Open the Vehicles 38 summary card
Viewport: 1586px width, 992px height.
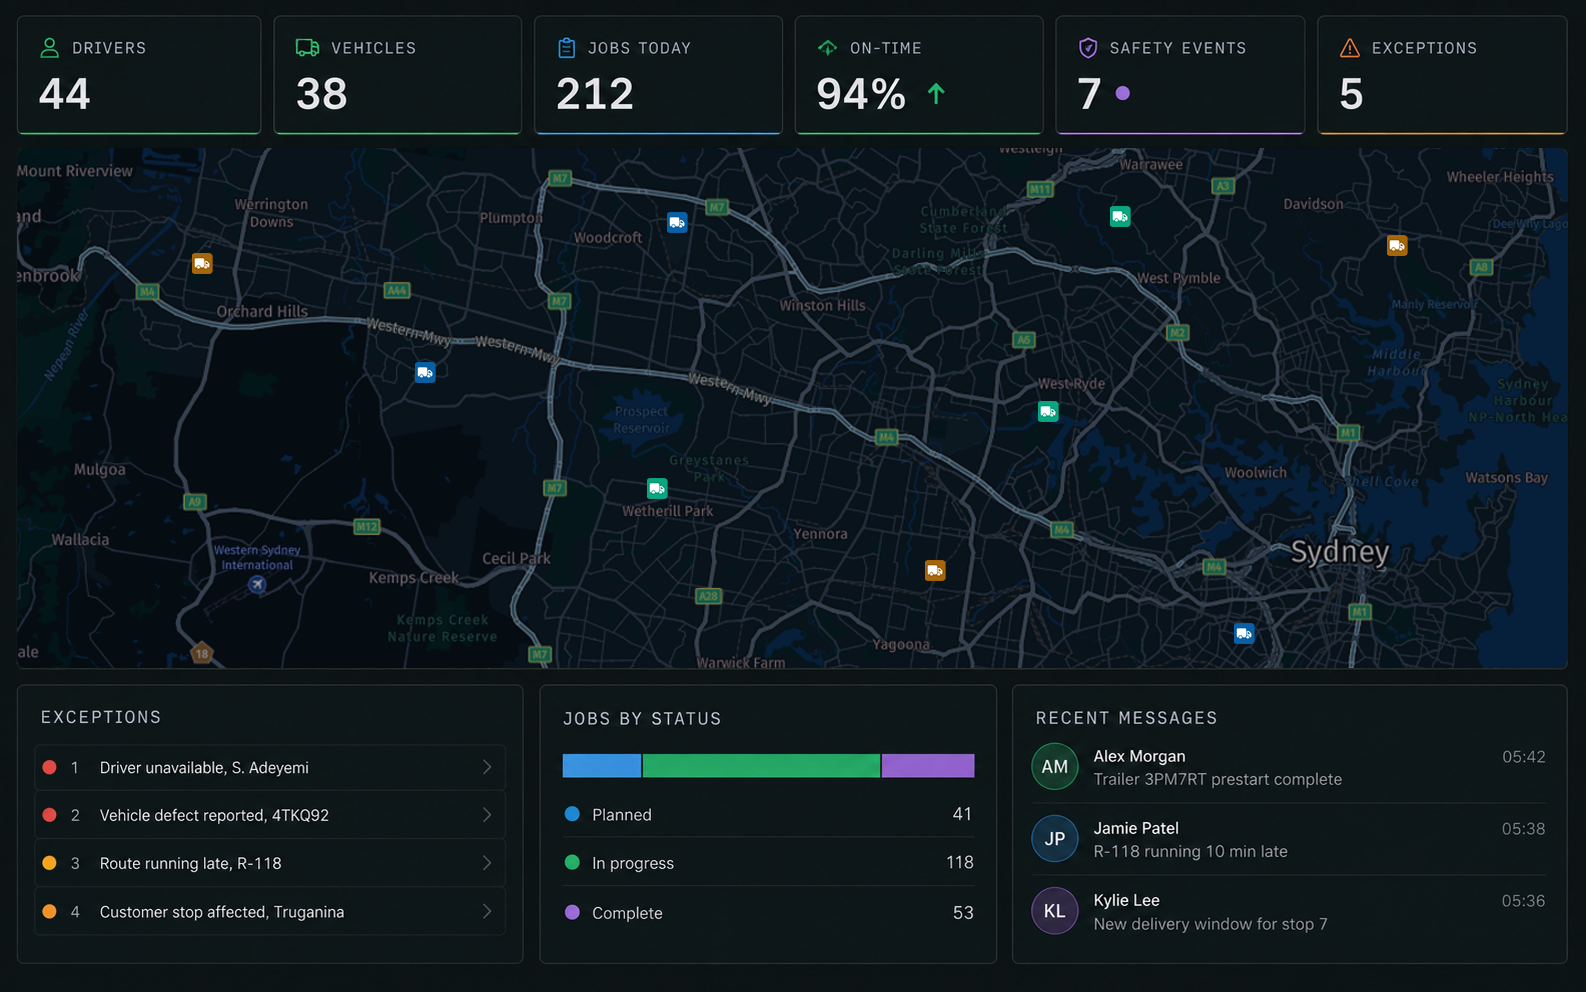(398, 75)
